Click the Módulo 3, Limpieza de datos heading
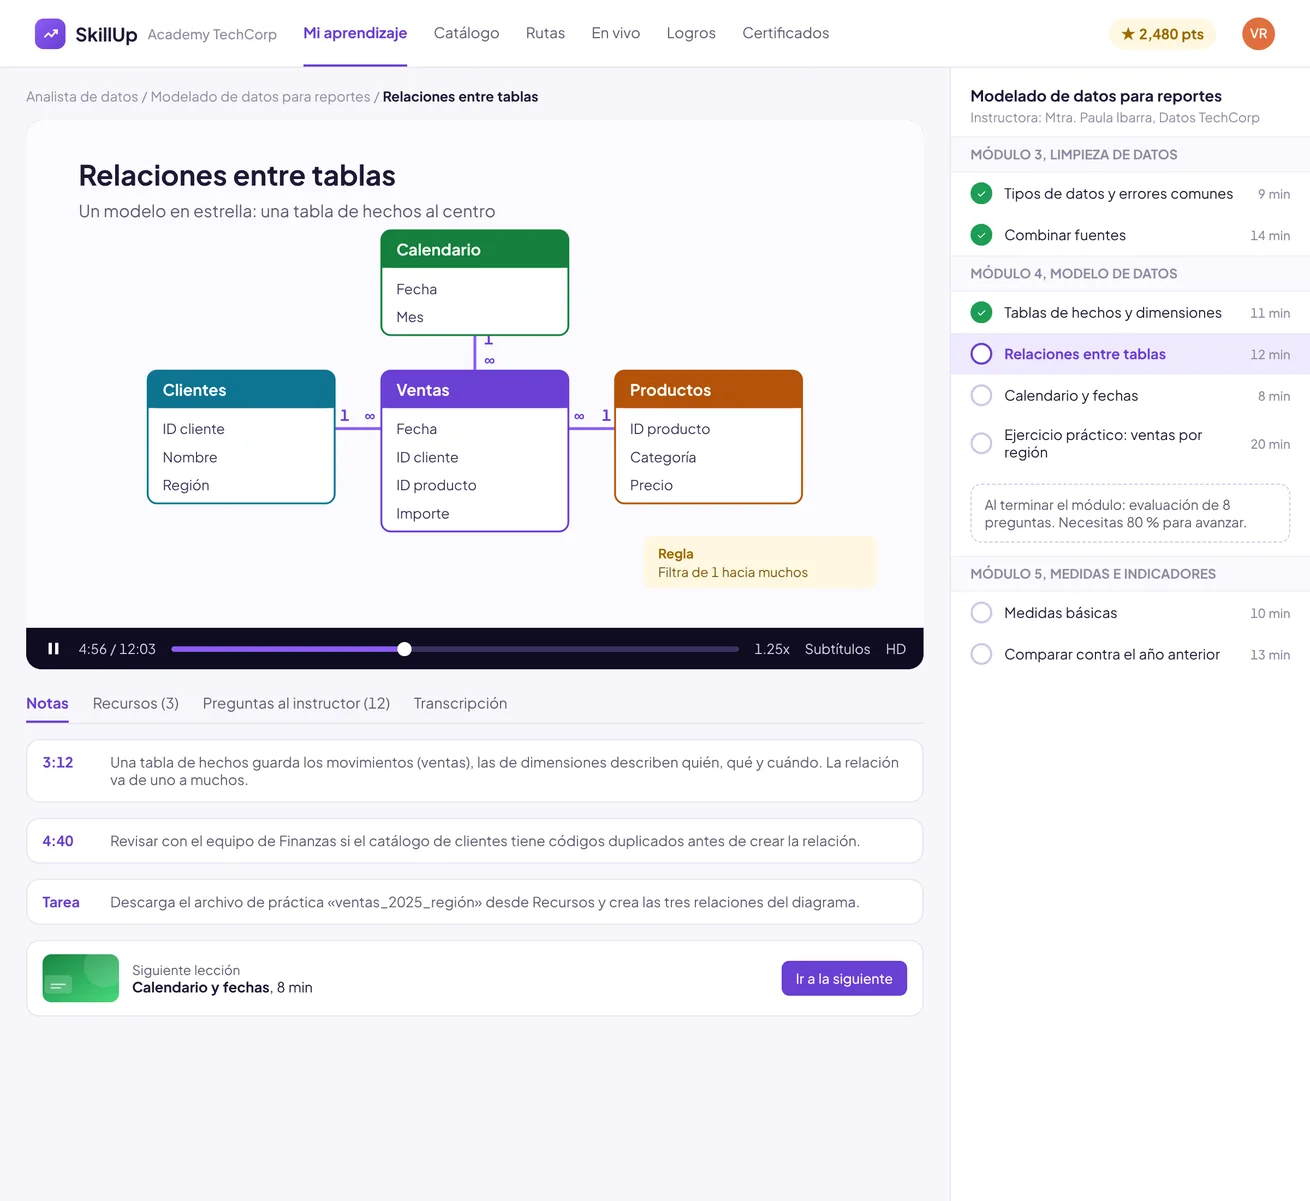The height and width of the screenshot is (1201, 1310). pyautogui.click(x=1074, y=155)
